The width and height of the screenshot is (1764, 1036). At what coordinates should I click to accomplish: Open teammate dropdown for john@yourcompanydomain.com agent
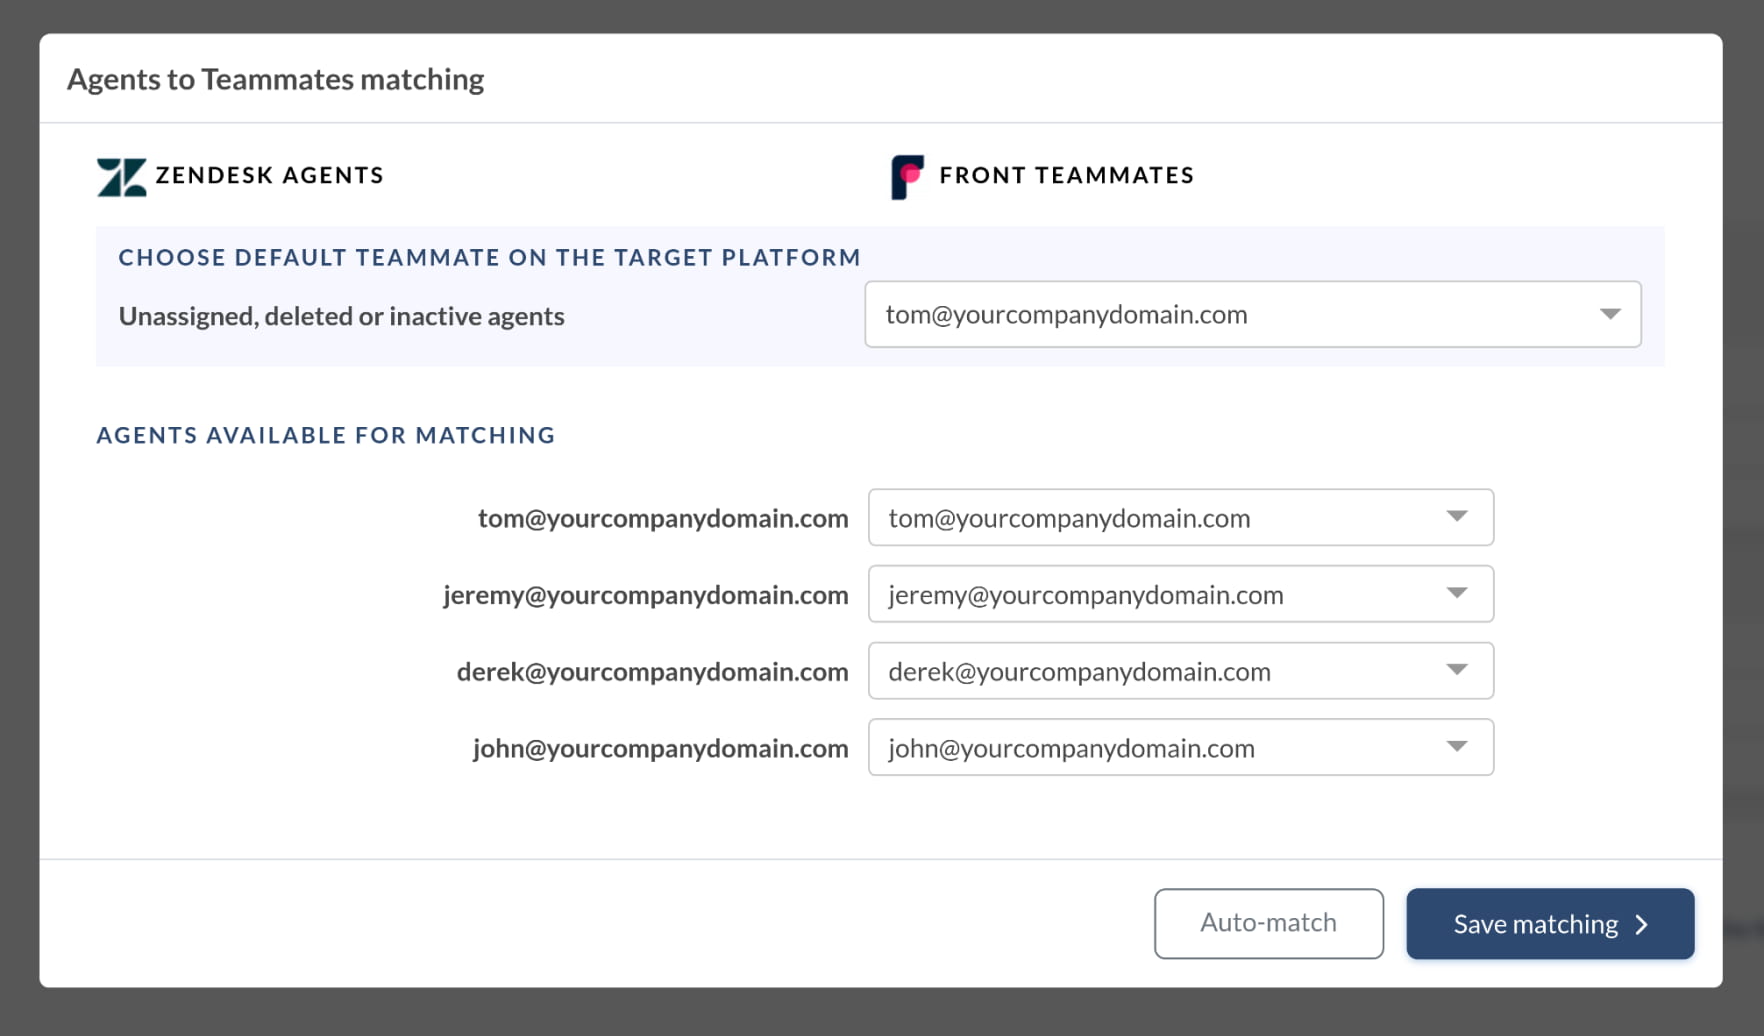click(1180, 747)
